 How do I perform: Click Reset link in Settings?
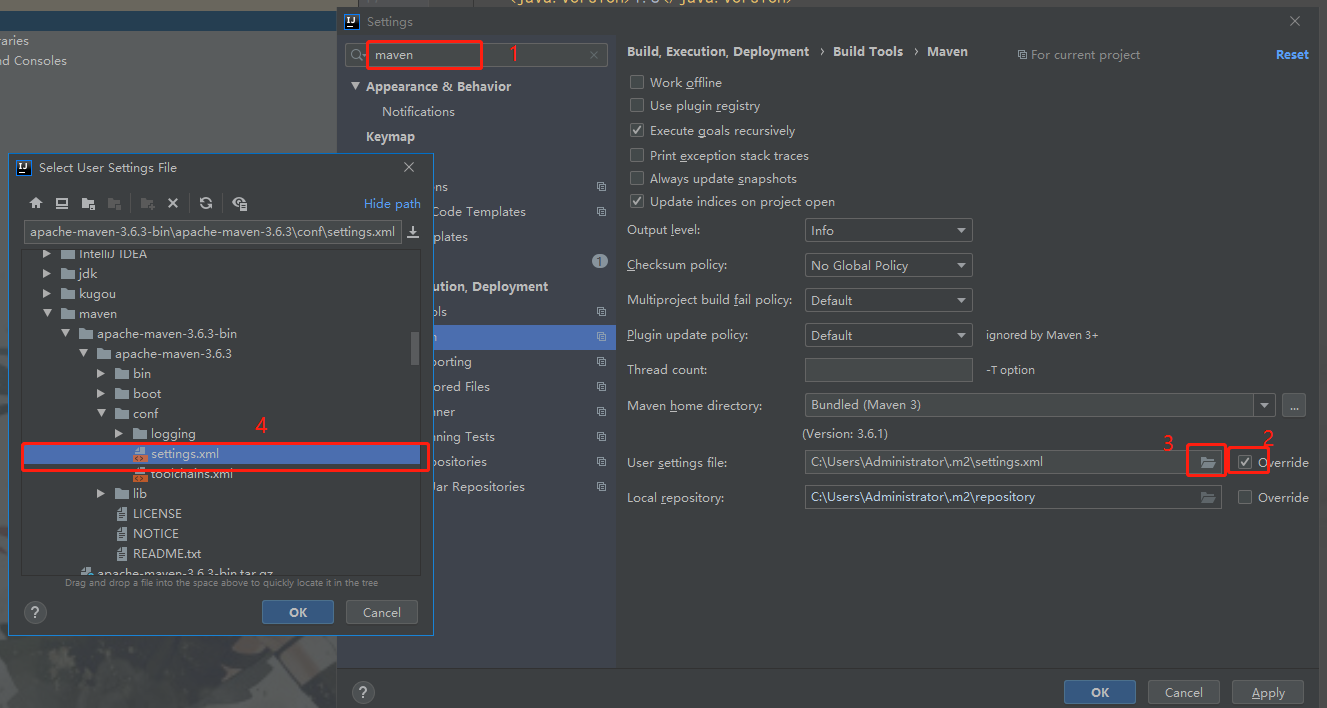point(1292,54)
